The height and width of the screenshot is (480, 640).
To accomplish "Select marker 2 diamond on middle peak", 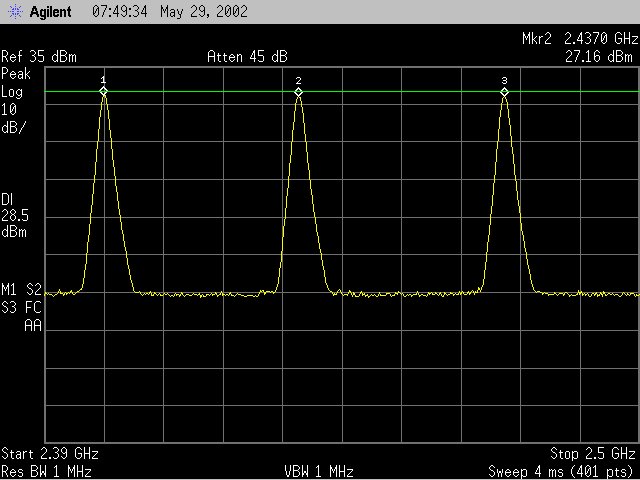I will pyautogui.click(x=298, y=91).
